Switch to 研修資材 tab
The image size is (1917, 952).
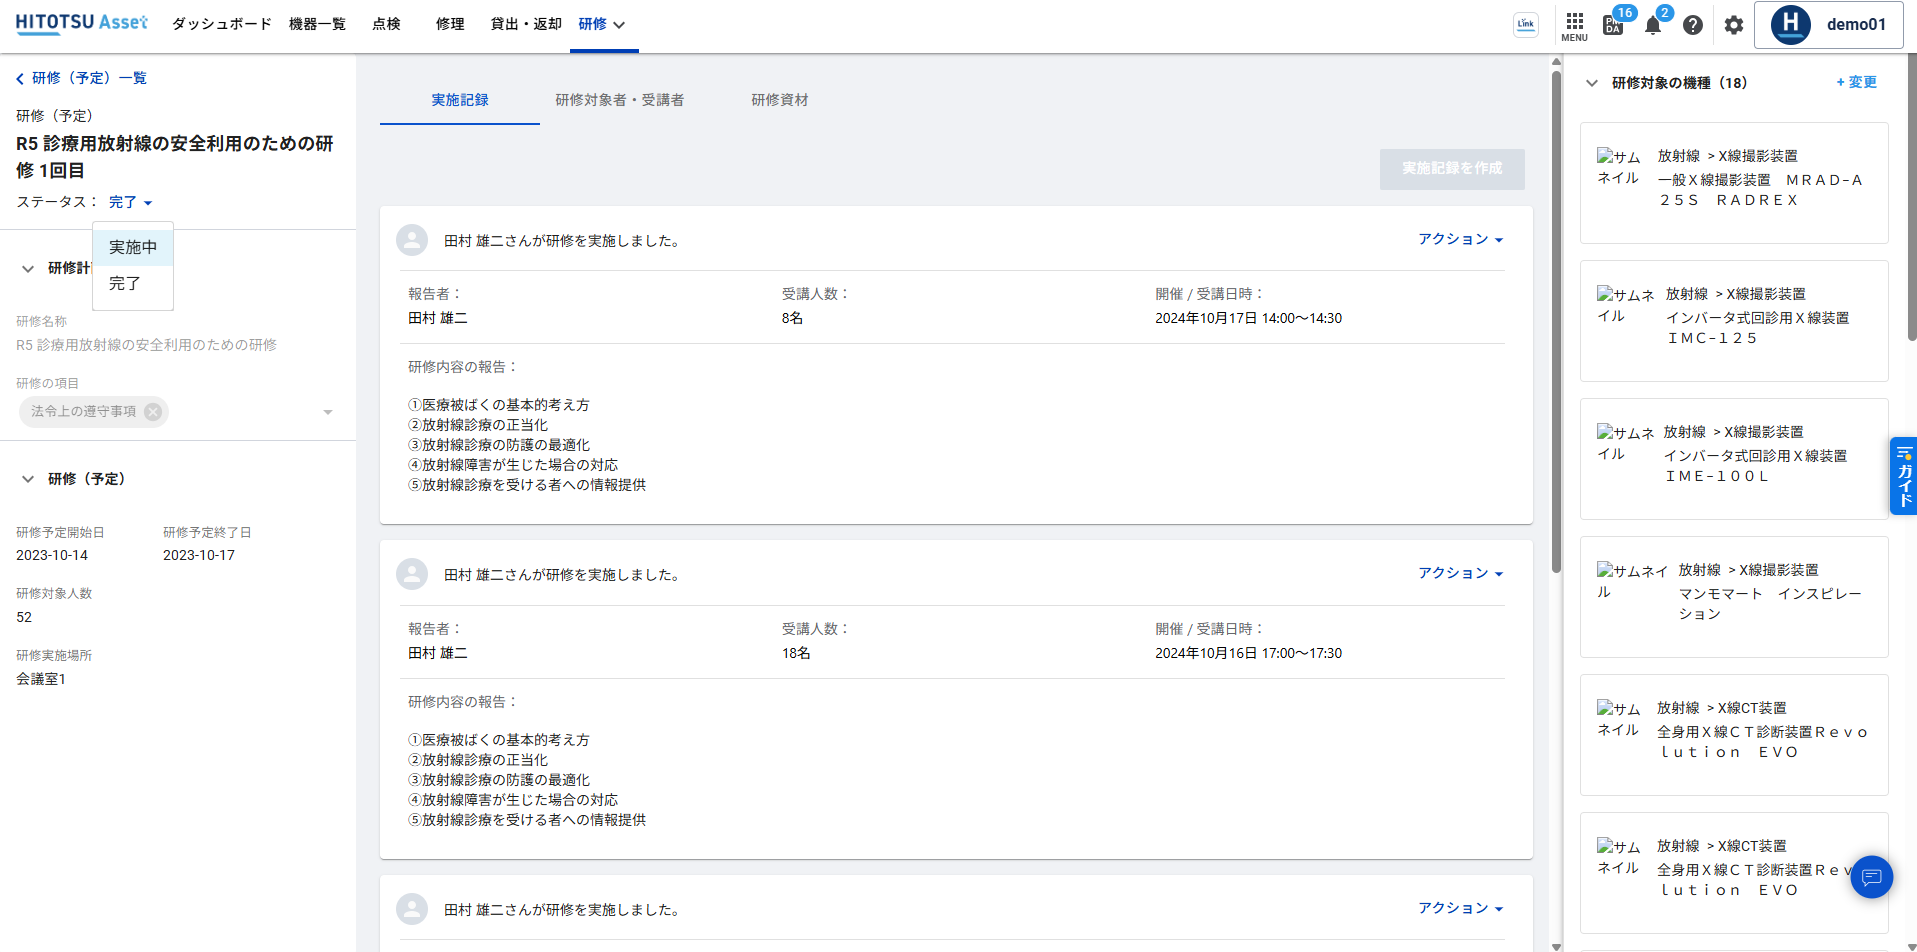click(780, 100)
